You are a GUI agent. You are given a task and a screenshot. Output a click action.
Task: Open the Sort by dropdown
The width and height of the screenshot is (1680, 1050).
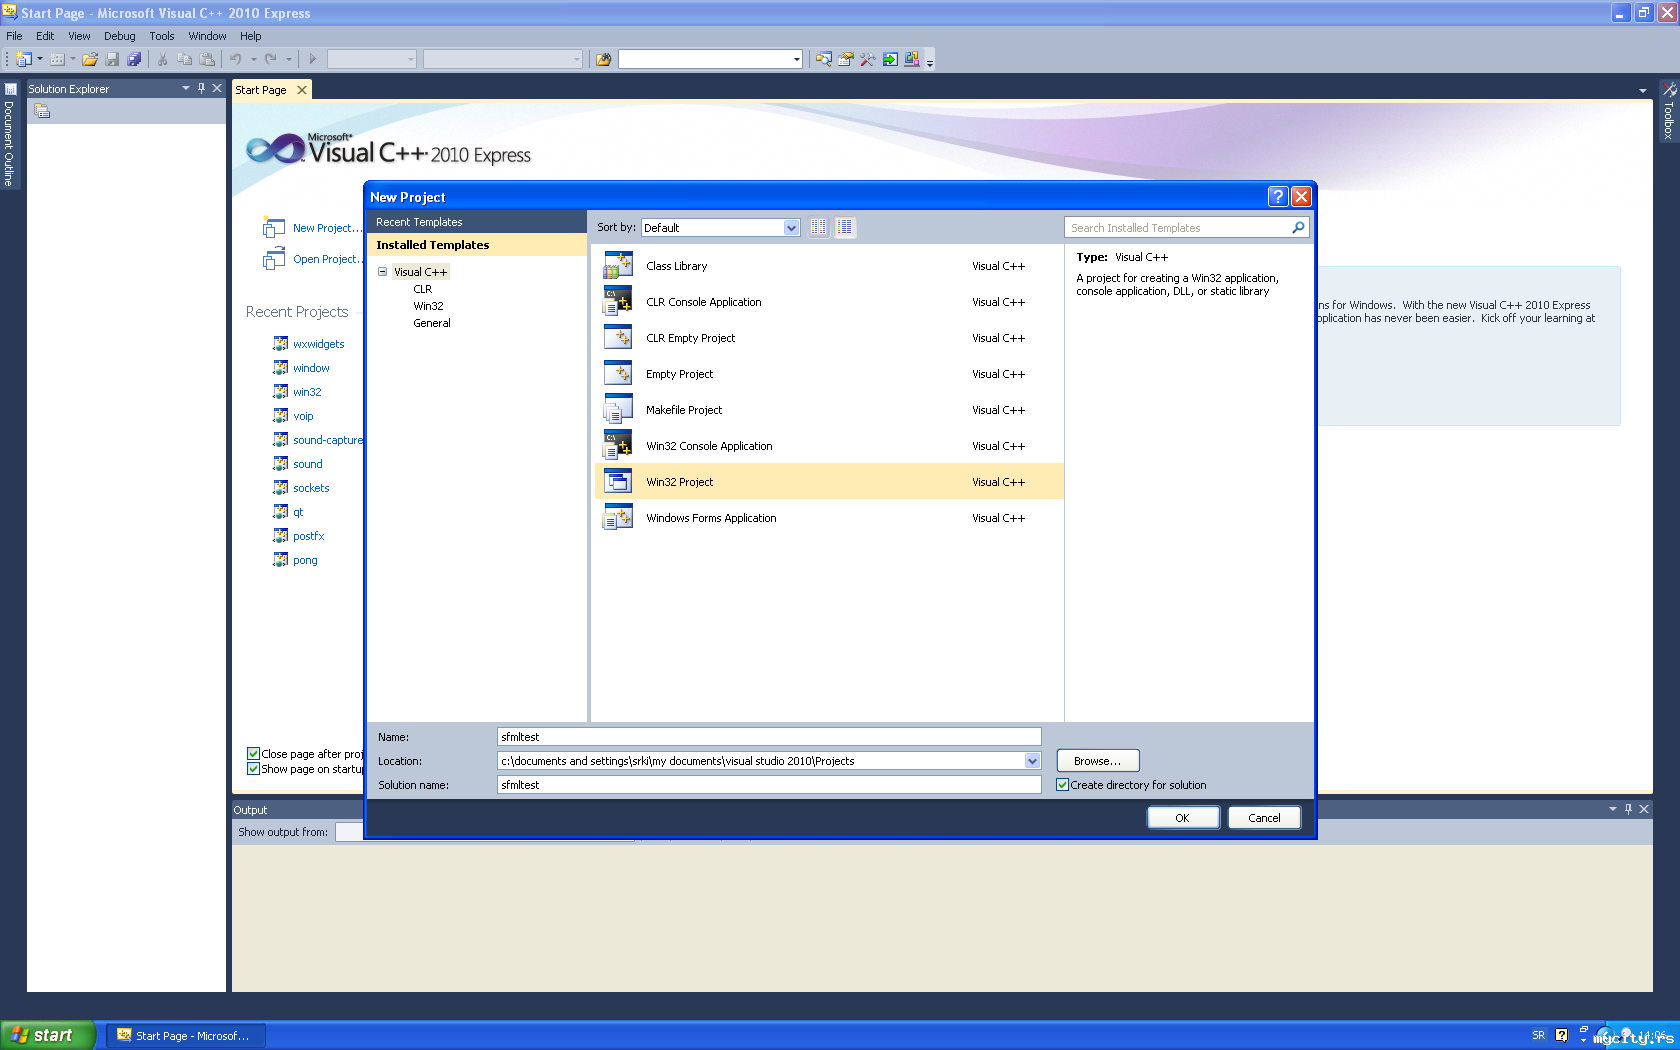791,228
